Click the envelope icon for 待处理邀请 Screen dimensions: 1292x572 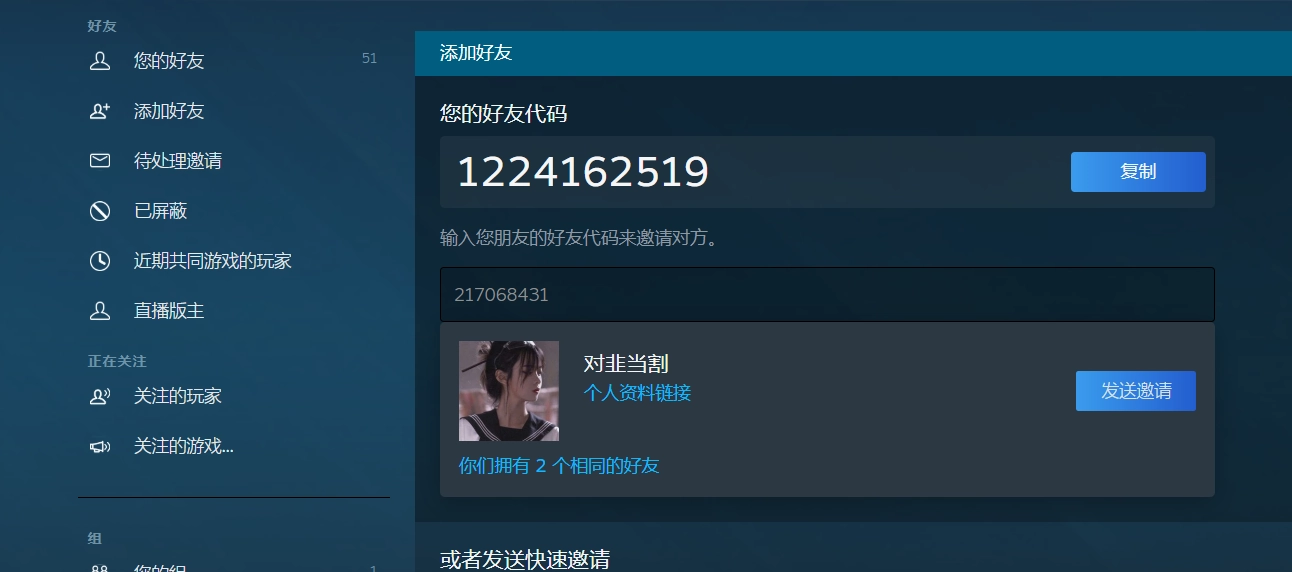pos(100,161)
